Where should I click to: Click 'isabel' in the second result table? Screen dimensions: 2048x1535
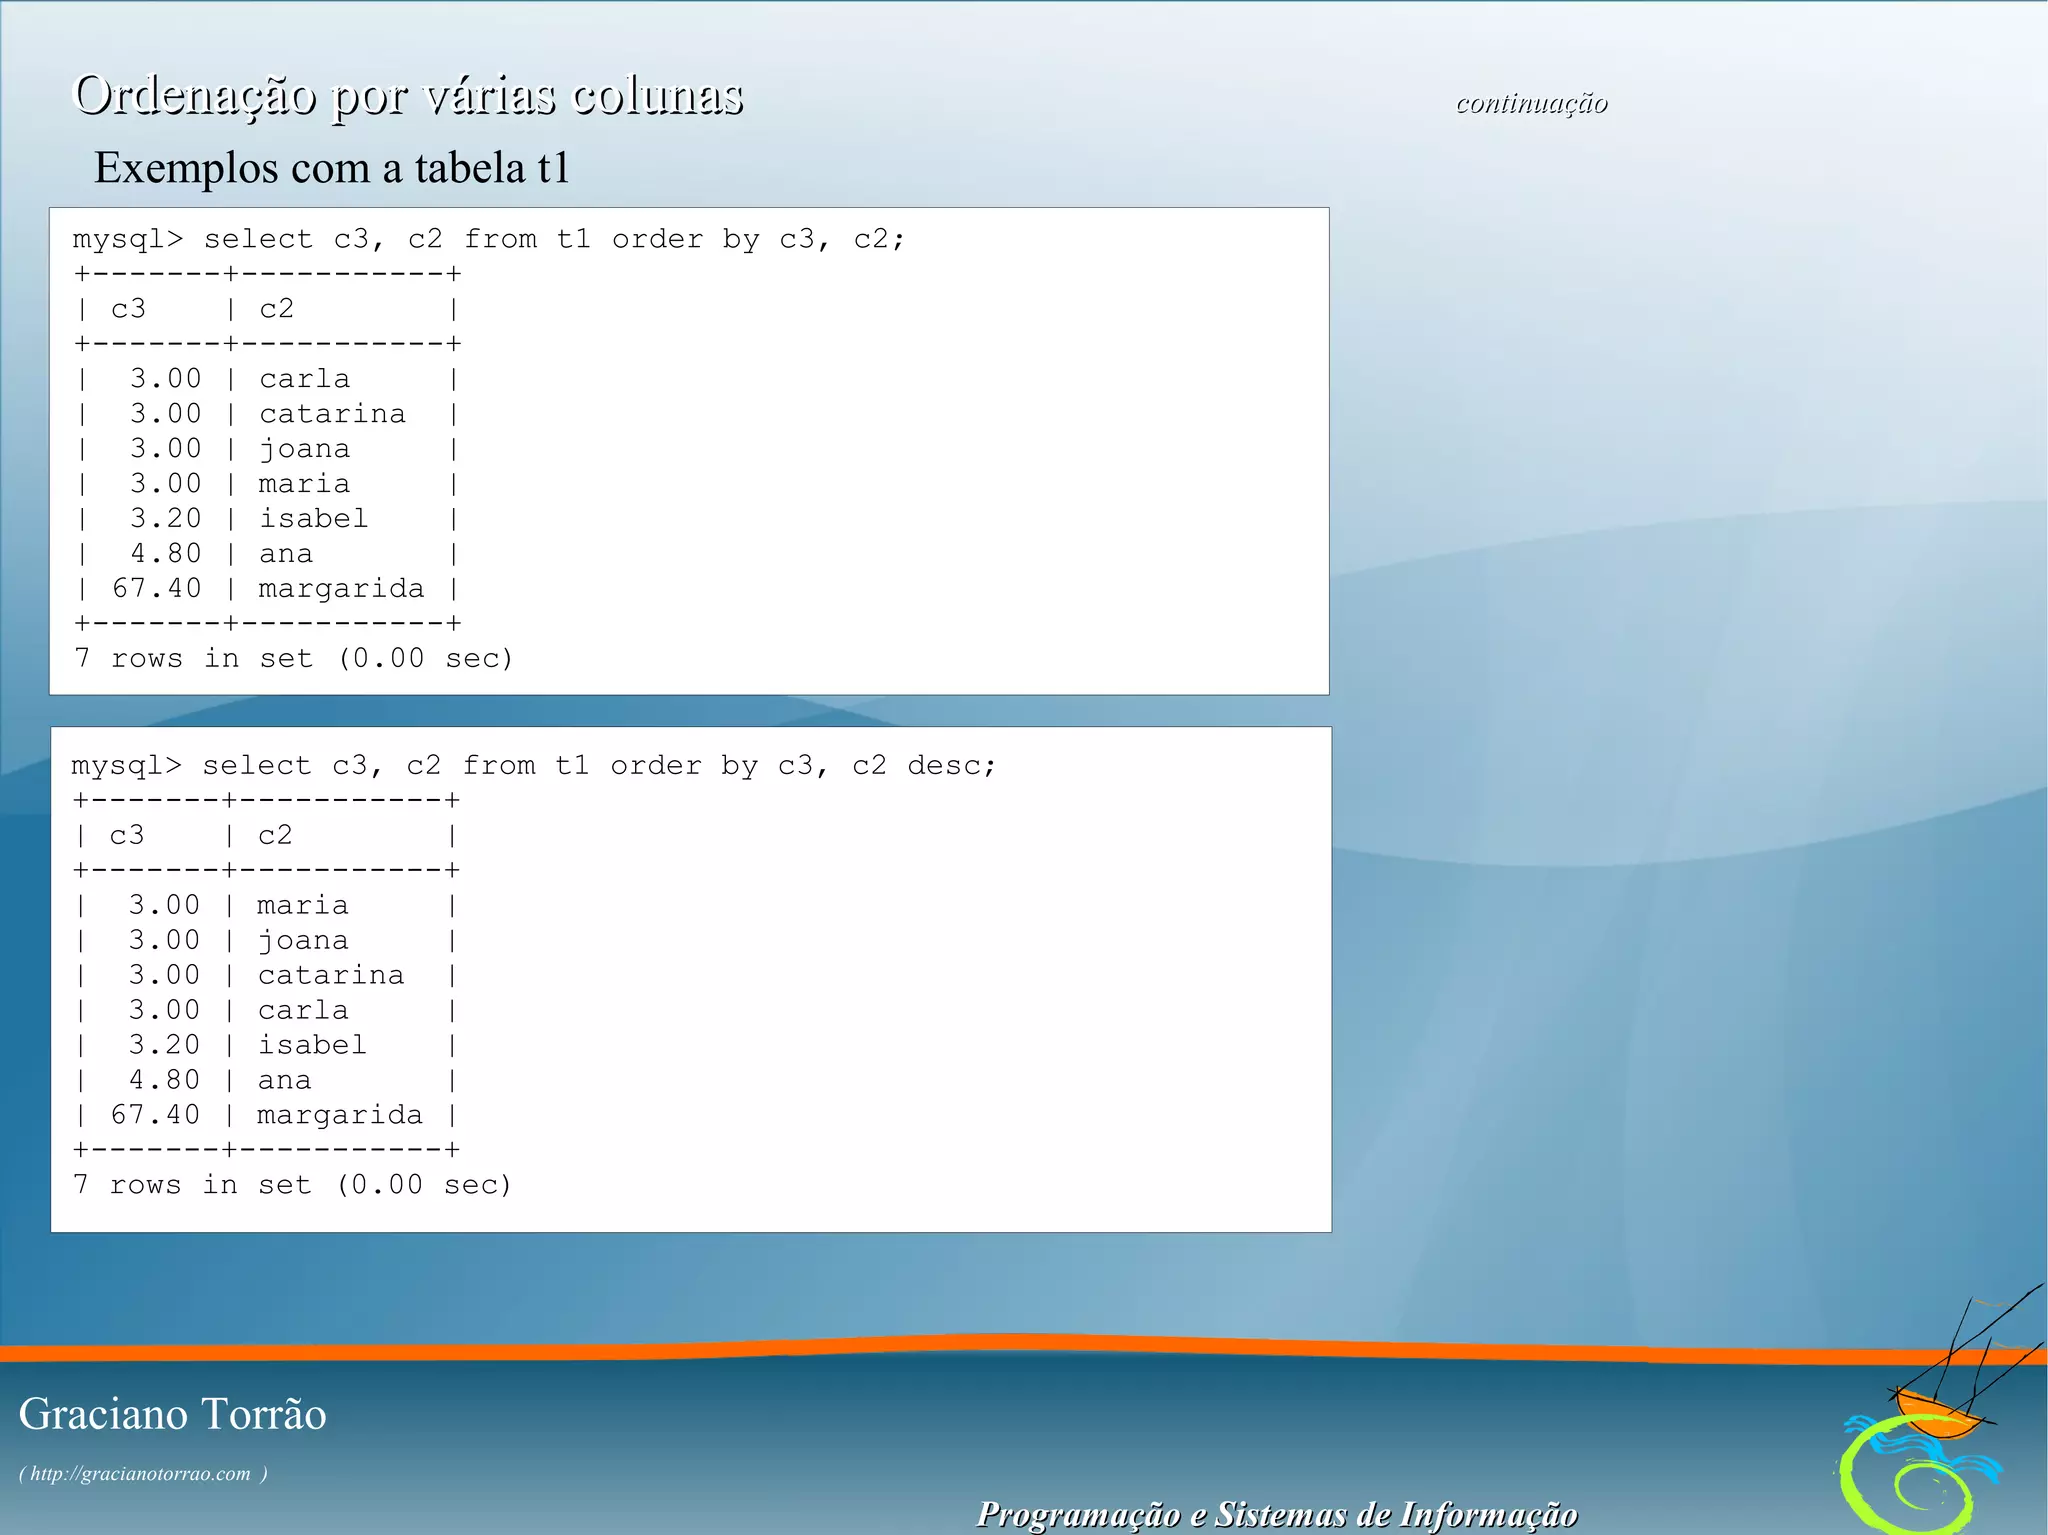pyautogui.click(x=311, y=1045)
